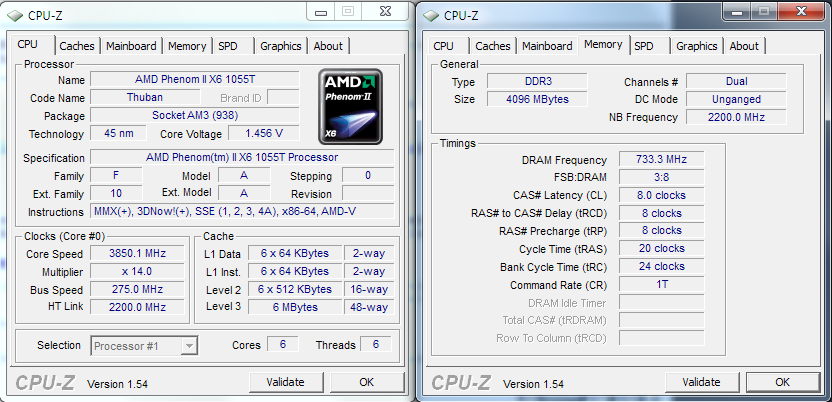
Task: Click Level 2 cache value 6 x 512 KBytes
Action: (294, 289)
